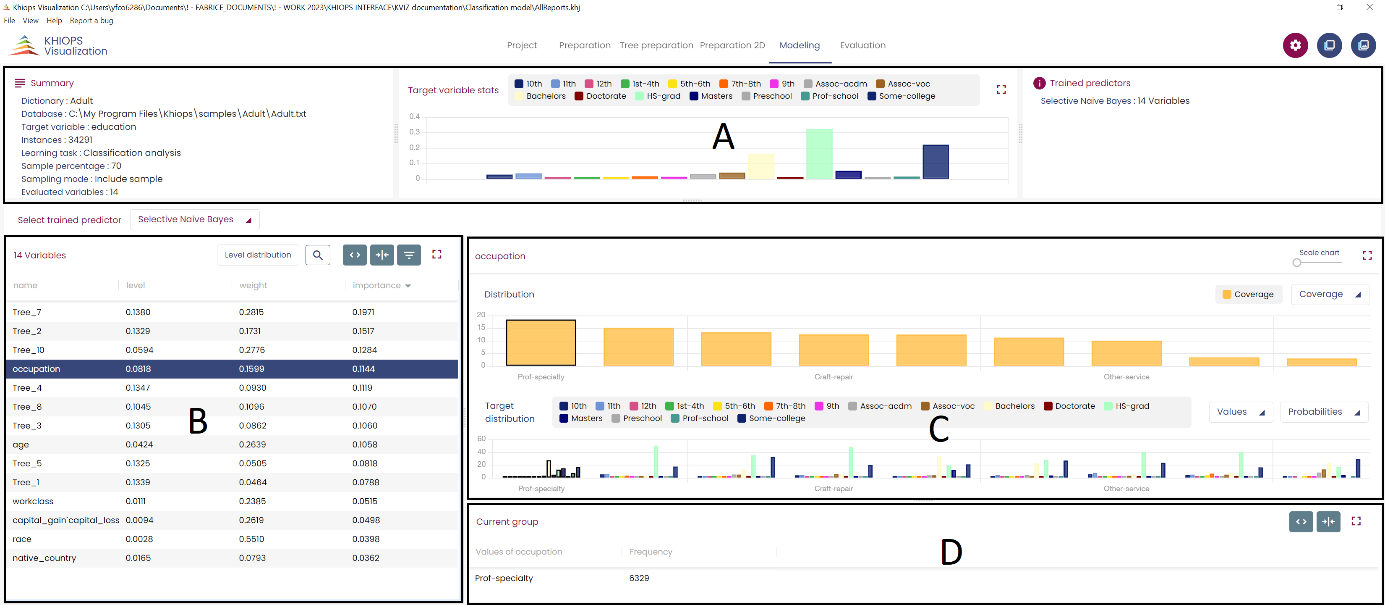This screenshot has width=1385, height=605.
Task: Open the settings gear icon
Action: click(1296, 45)
